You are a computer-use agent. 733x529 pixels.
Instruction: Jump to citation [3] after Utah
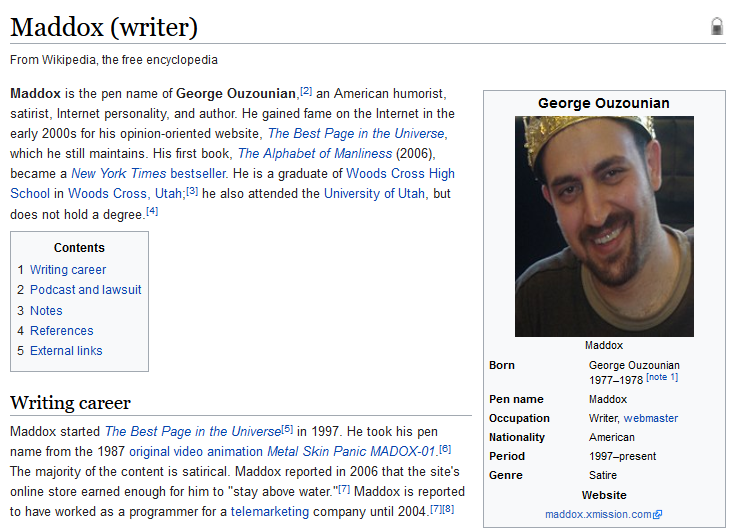192,191
